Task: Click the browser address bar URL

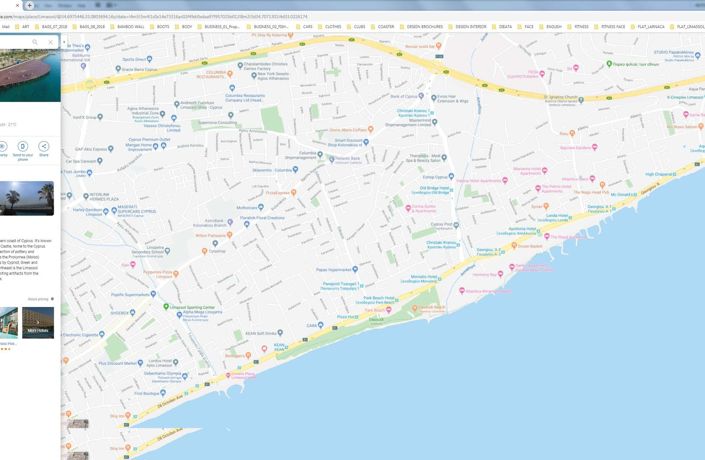Action: click(153, 17)
